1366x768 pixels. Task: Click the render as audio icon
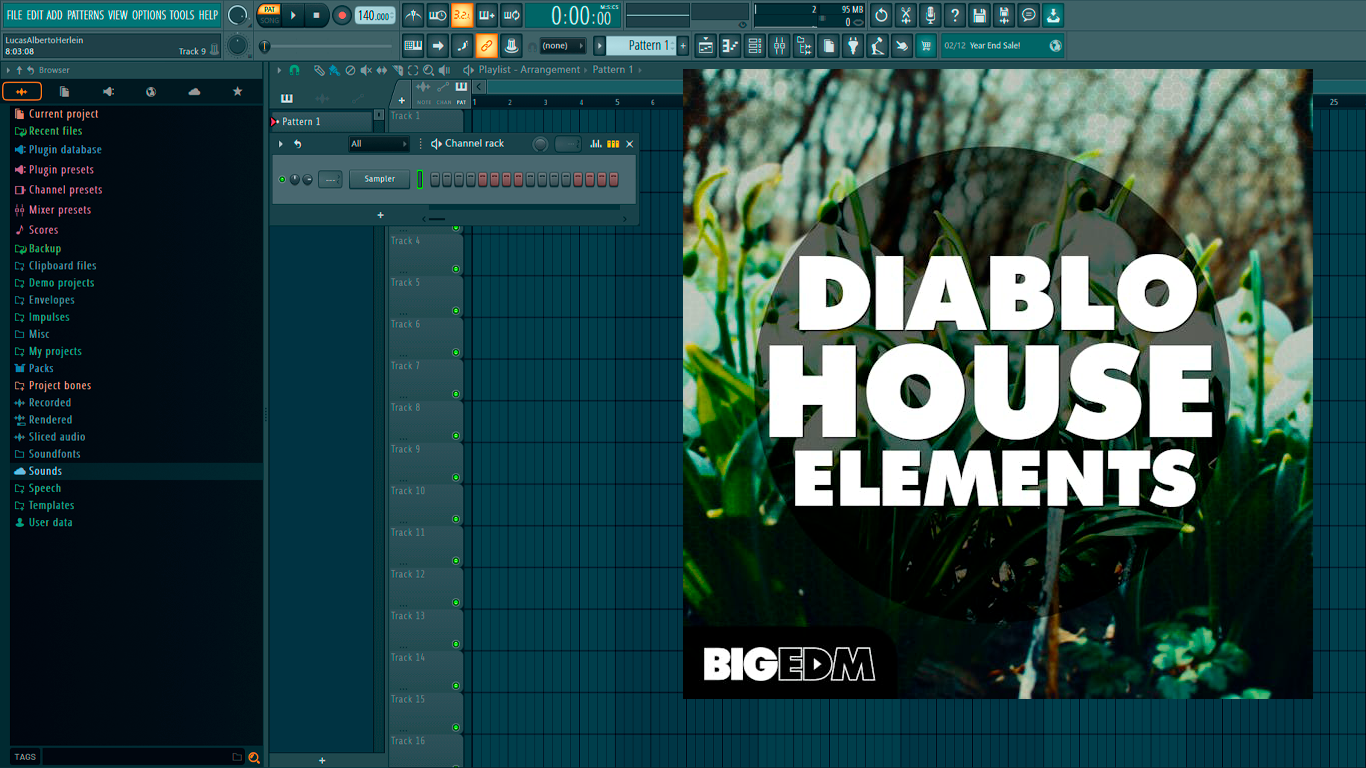[1004, 15]
